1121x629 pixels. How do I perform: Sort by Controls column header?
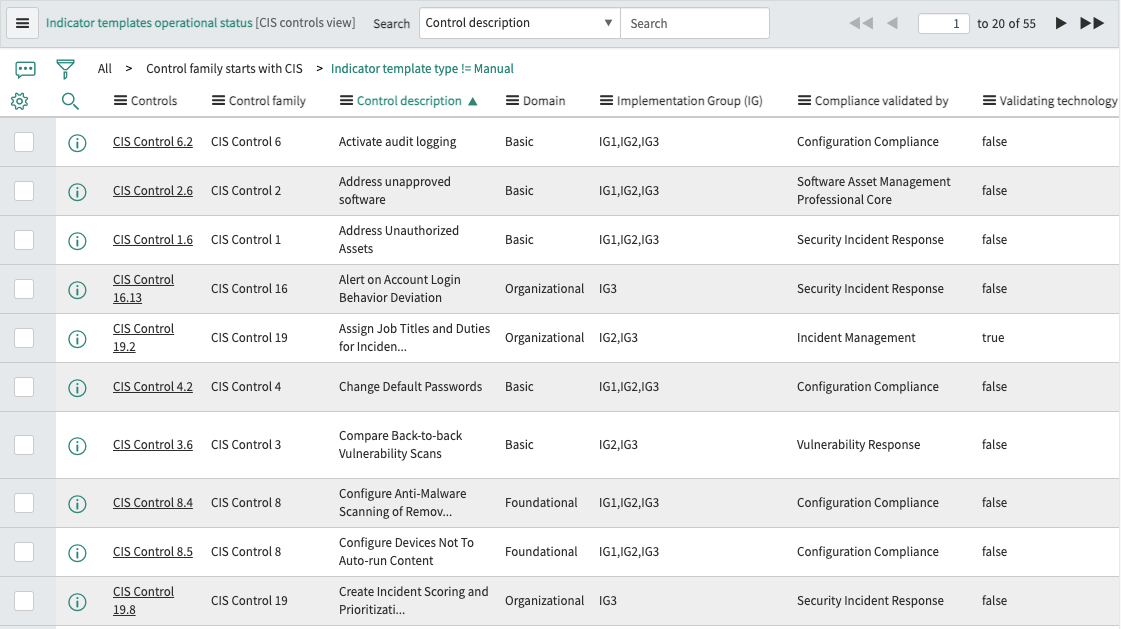(154, 101)
